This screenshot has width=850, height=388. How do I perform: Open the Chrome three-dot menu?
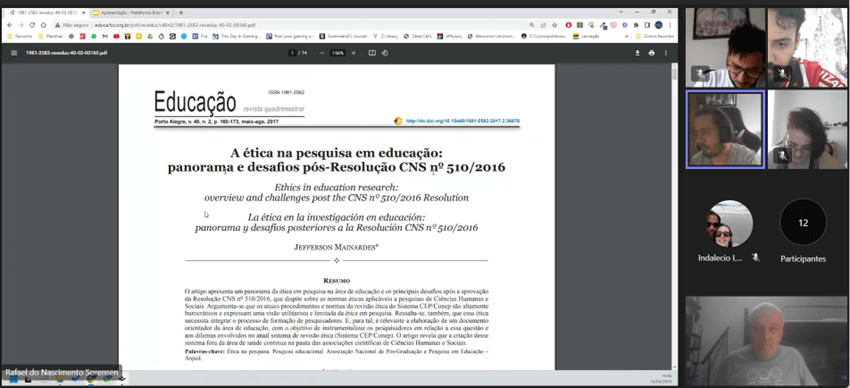pyautogui.click(x=670, y=25)
